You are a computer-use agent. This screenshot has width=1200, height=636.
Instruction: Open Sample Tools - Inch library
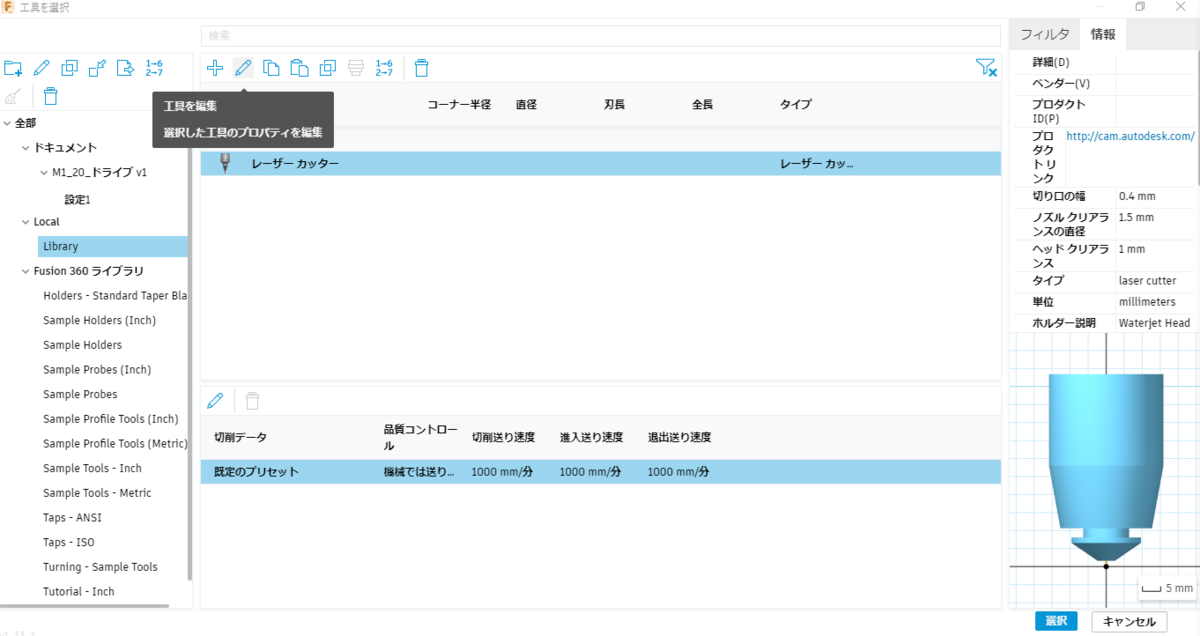[92, 468]
